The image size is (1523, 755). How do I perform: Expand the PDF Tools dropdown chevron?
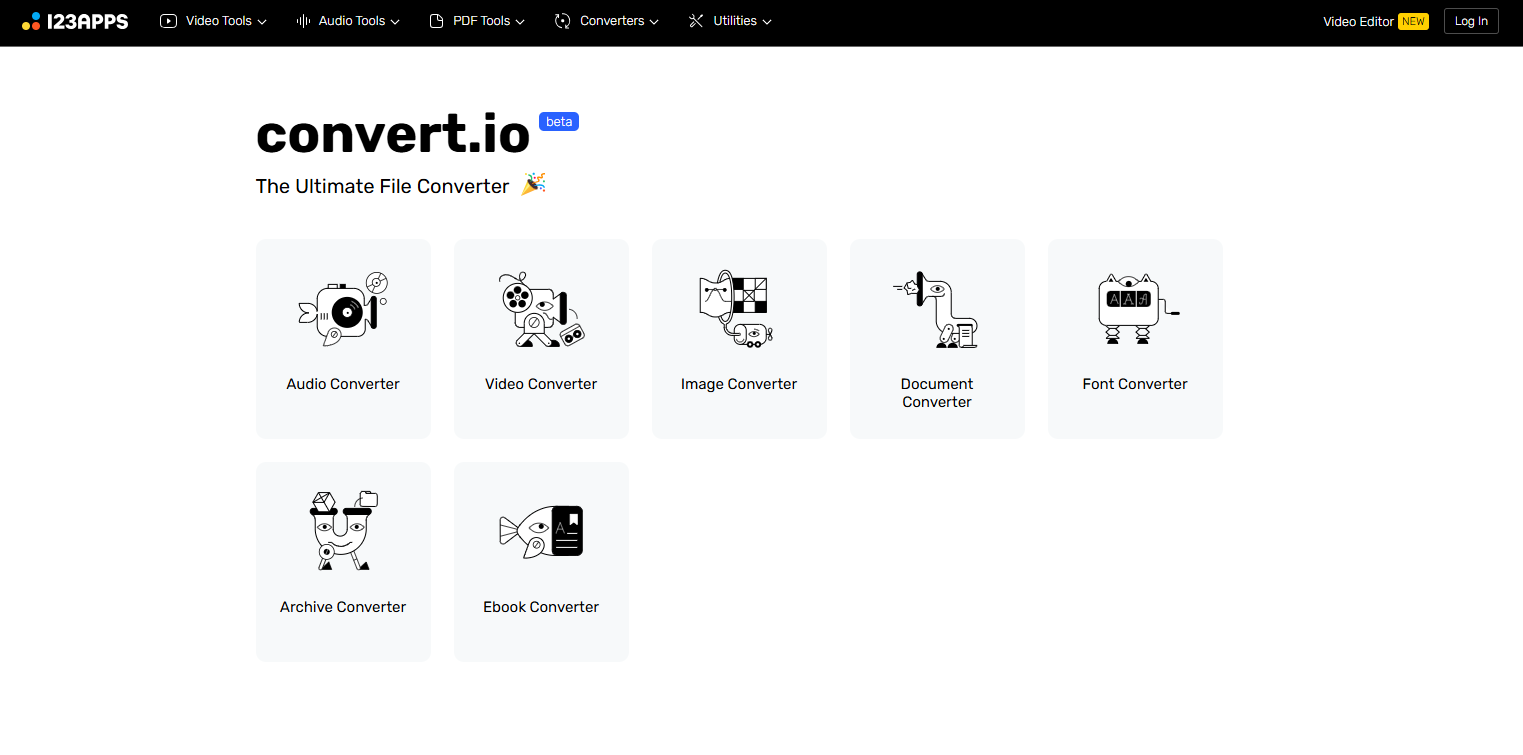pos(520,22)
